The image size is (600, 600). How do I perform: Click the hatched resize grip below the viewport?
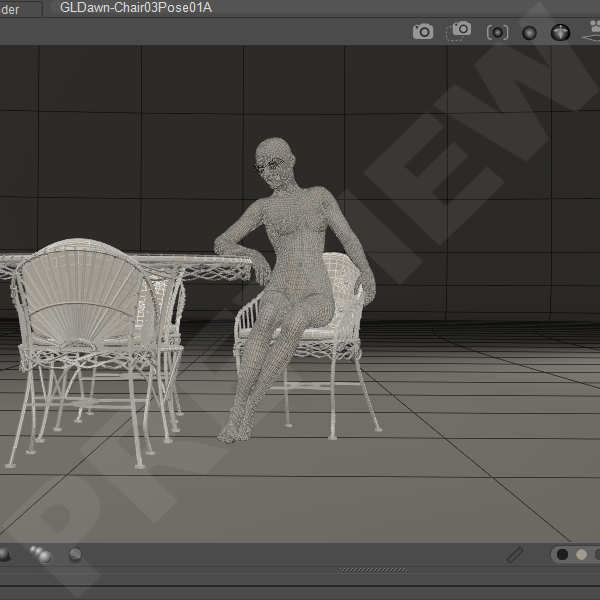[372, 571]
